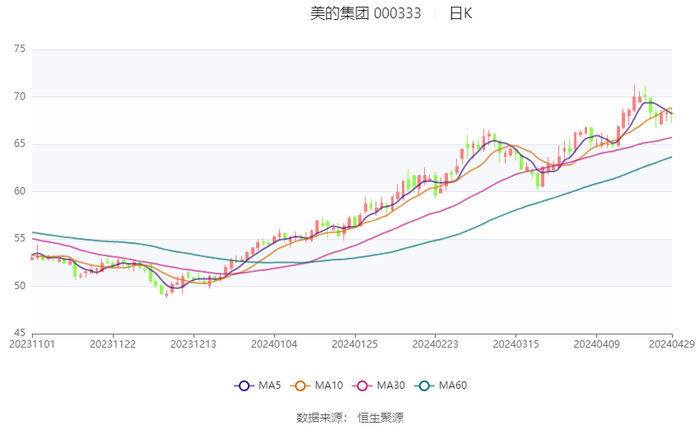Image resolution: width=700 pixels, height=426 pixels.
Task: Click the y-axis value 55
Action: click(20, 238)
